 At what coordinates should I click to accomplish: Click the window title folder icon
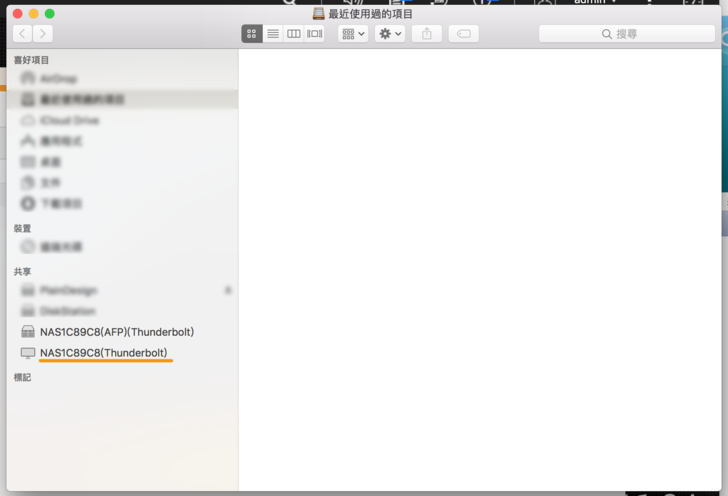[318, 13]
